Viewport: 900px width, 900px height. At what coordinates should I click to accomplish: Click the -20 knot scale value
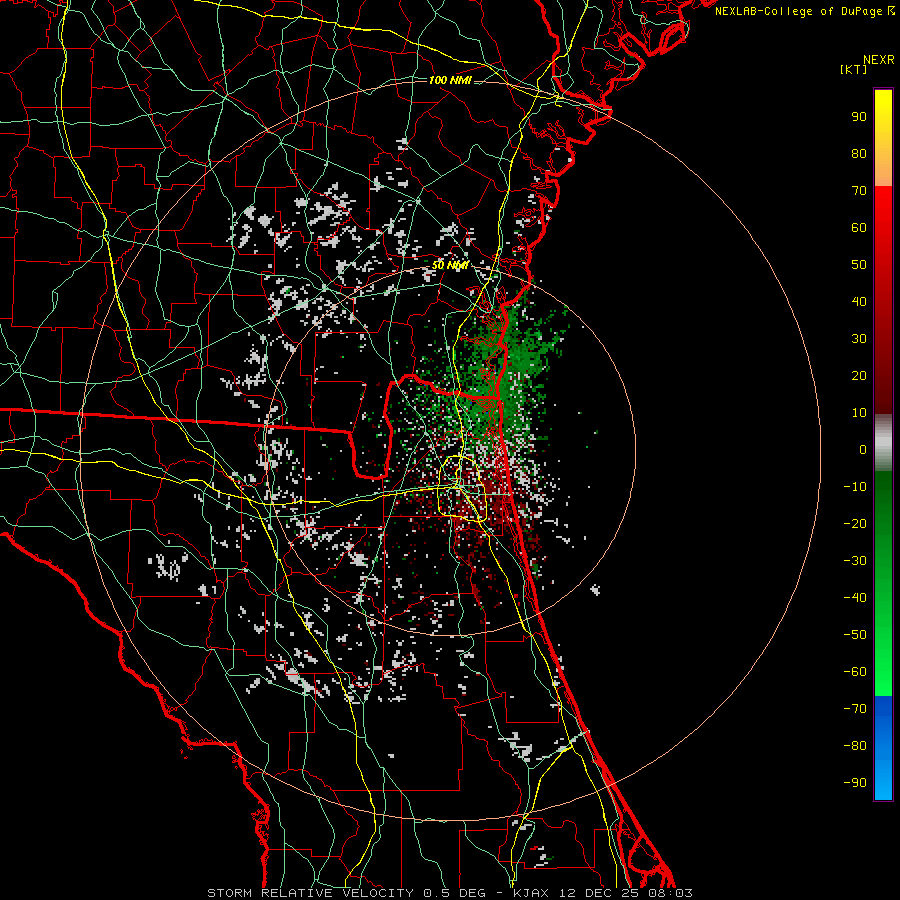(x=855, y=524)
